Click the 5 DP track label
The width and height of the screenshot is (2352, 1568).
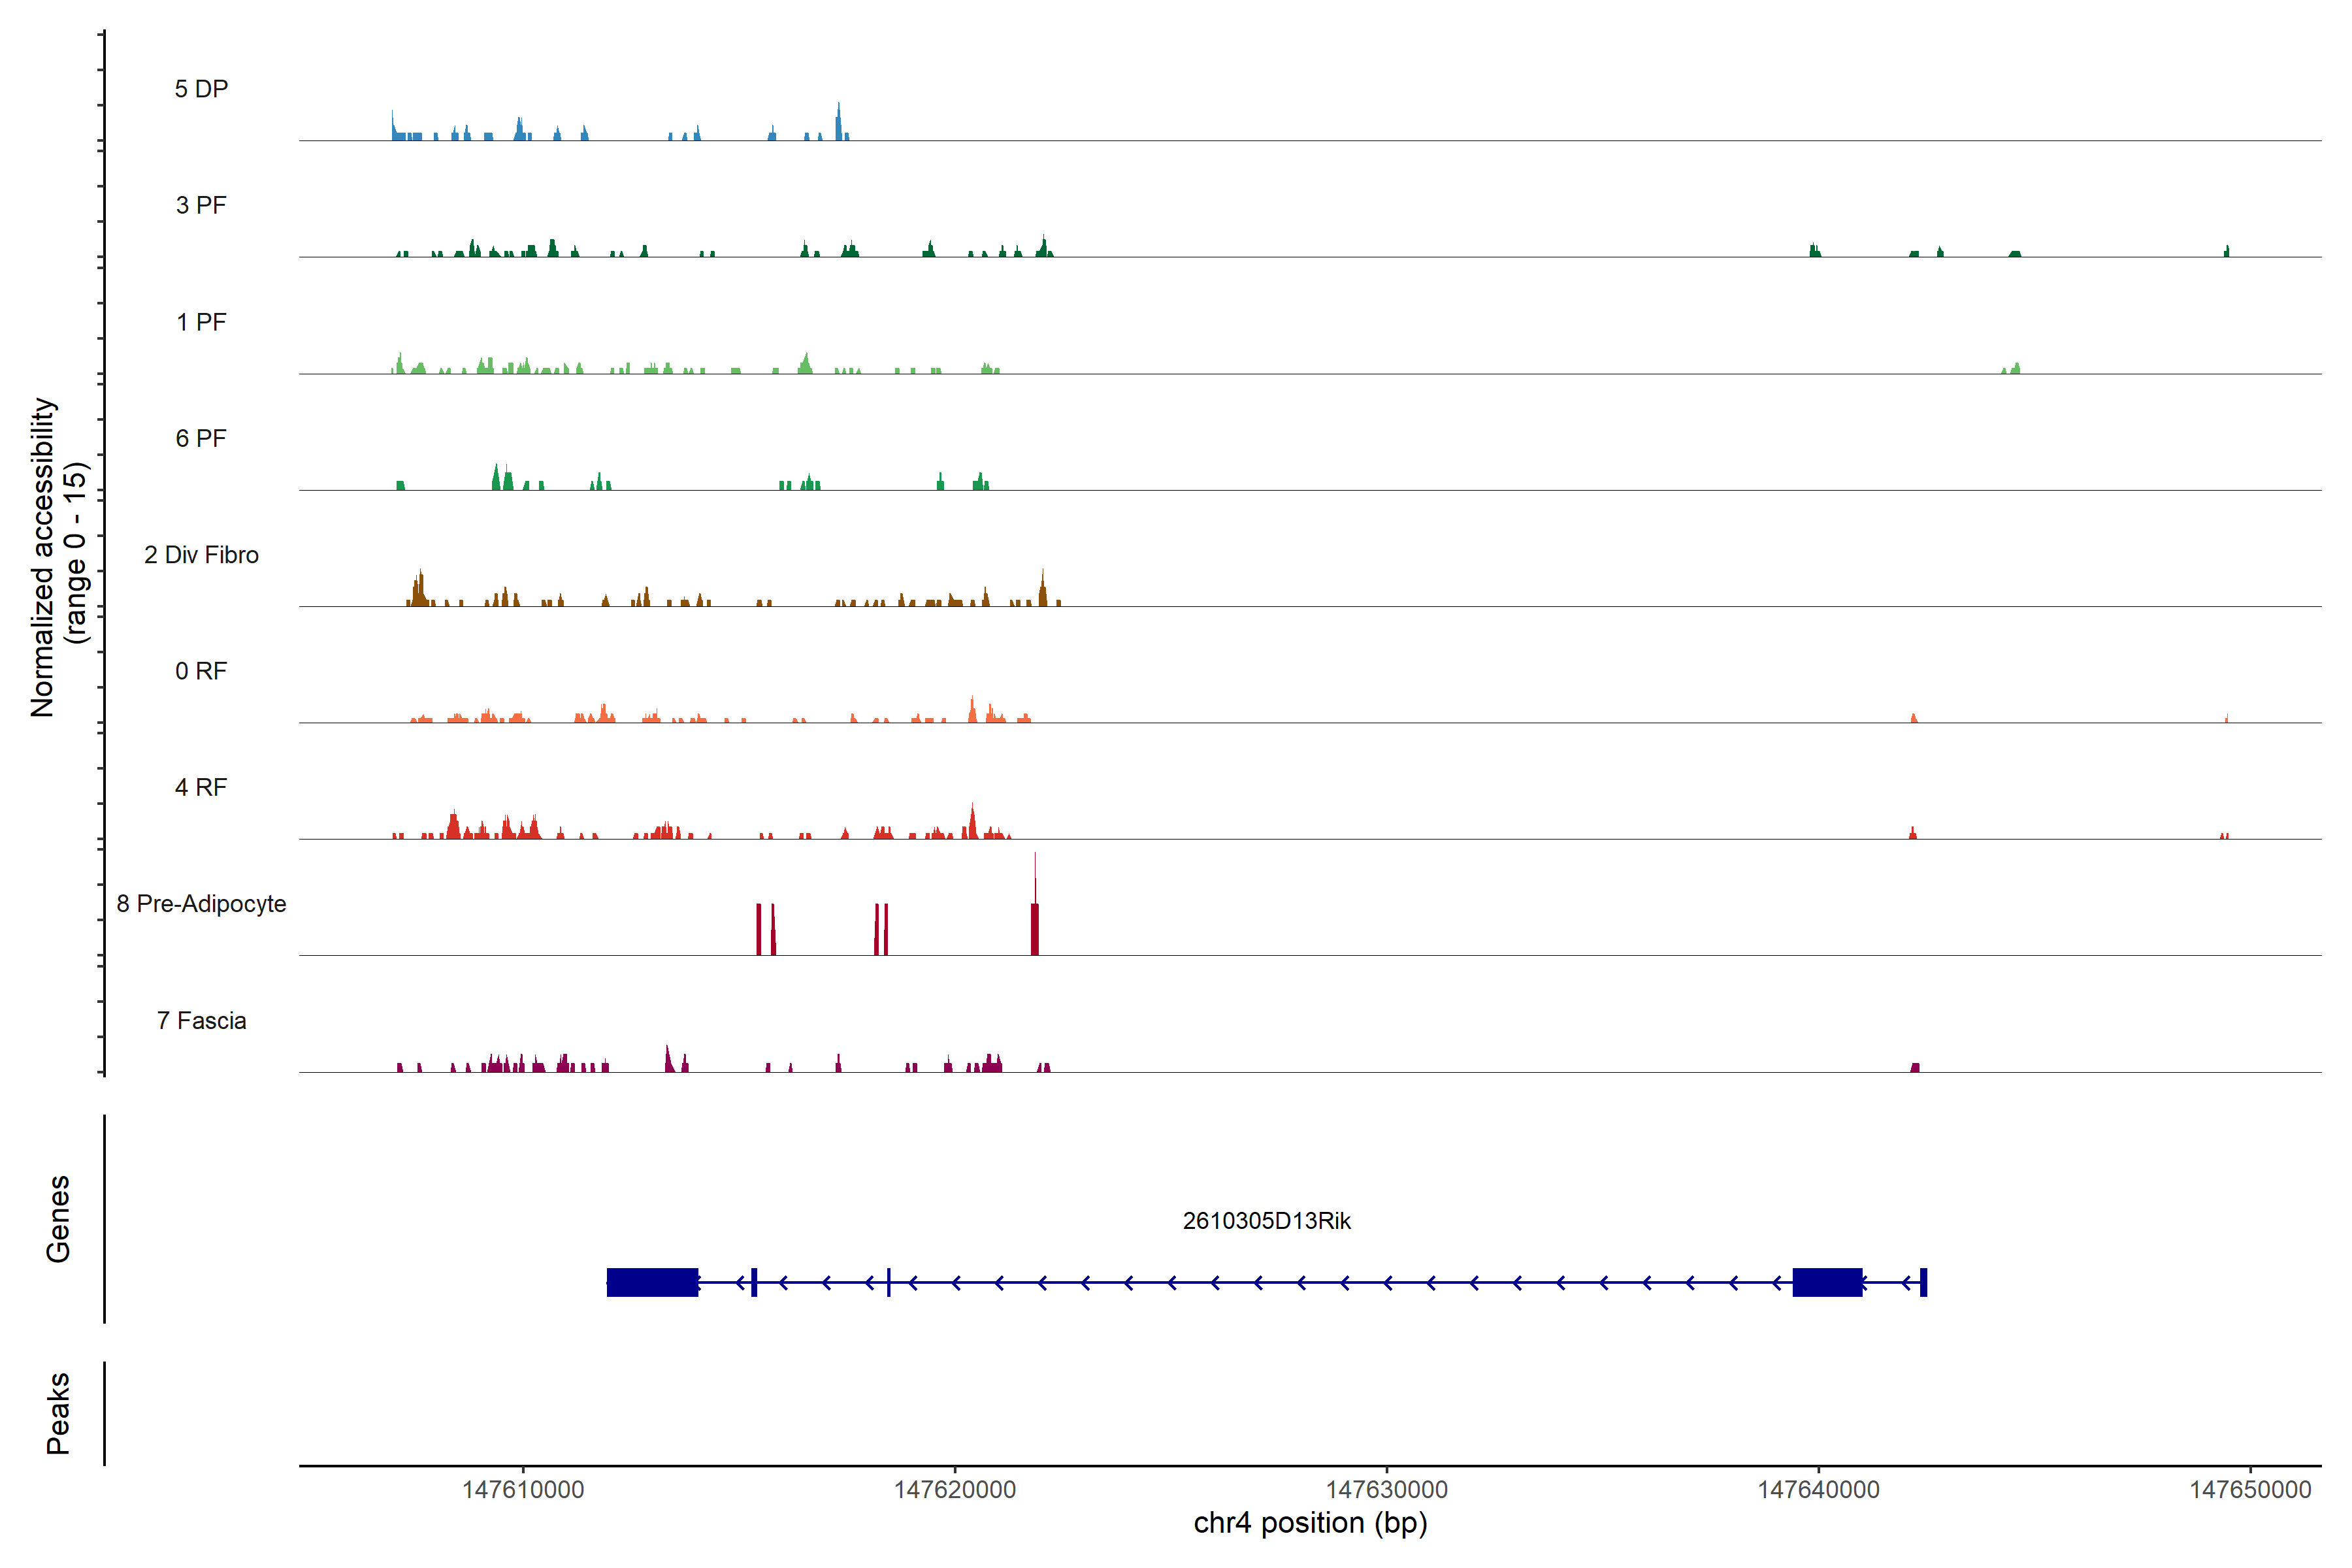[201, 89]
